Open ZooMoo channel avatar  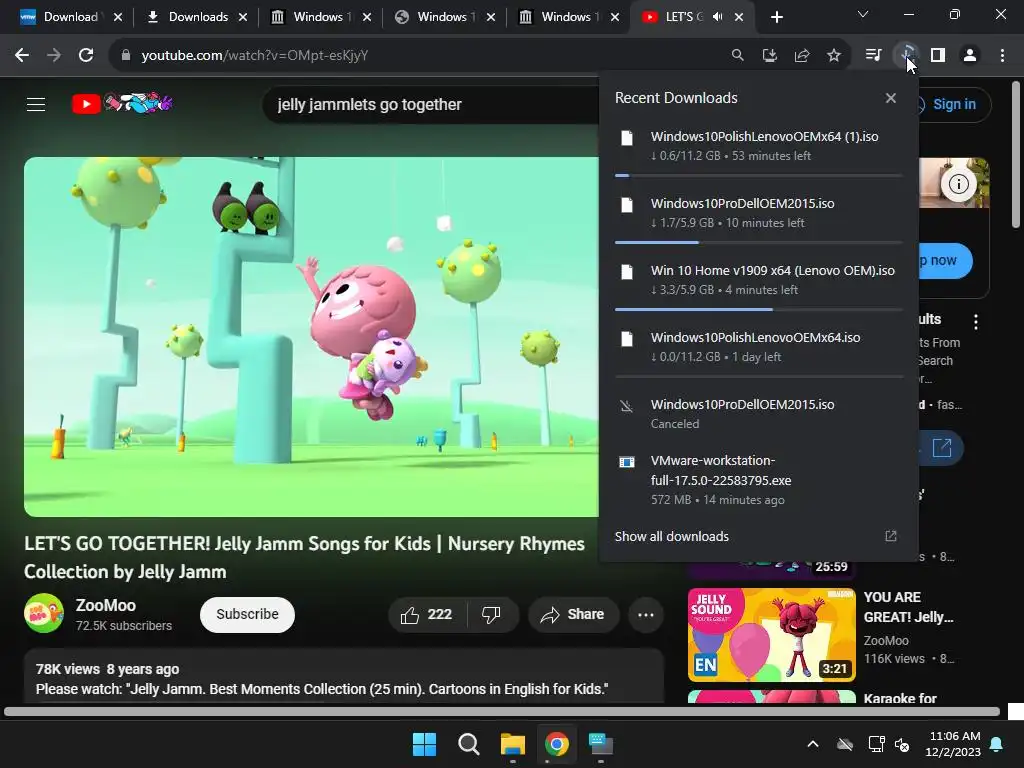click(44, 613)
